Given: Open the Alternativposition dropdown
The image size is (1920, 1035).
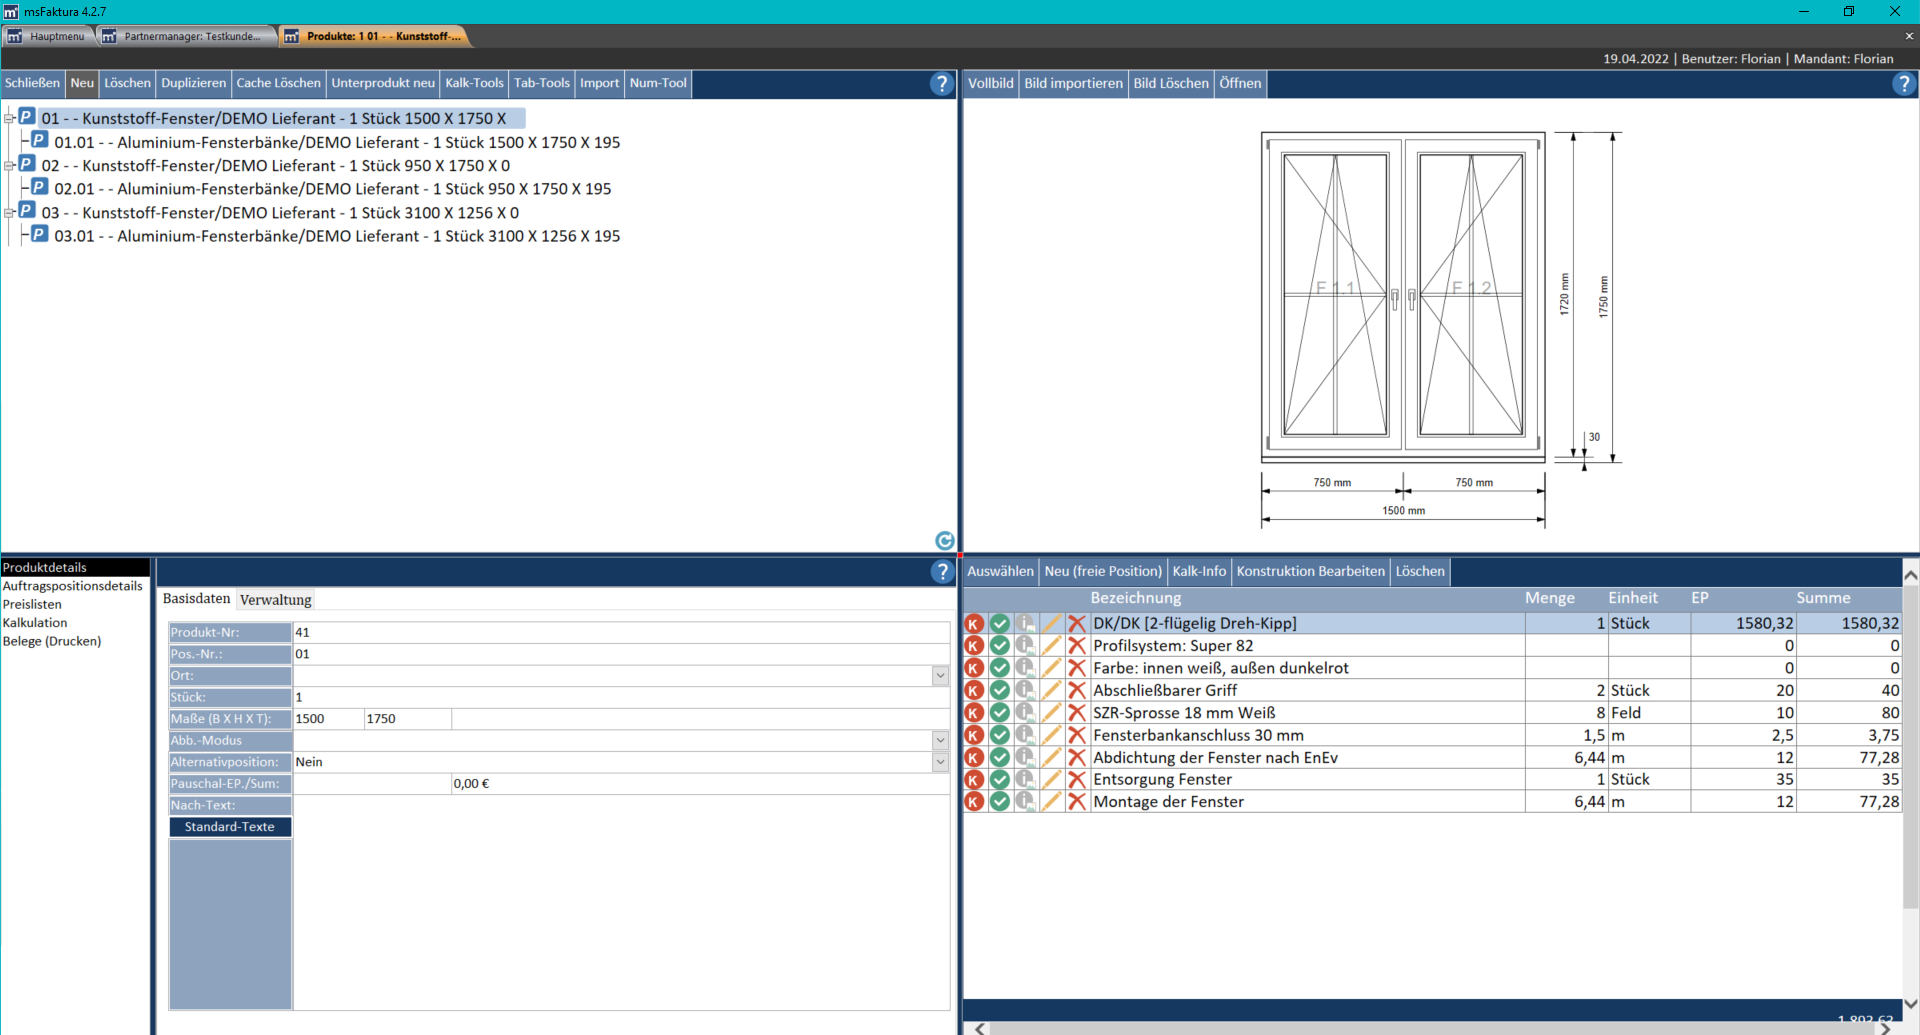Looking at the screenshot, I should 940,763.
